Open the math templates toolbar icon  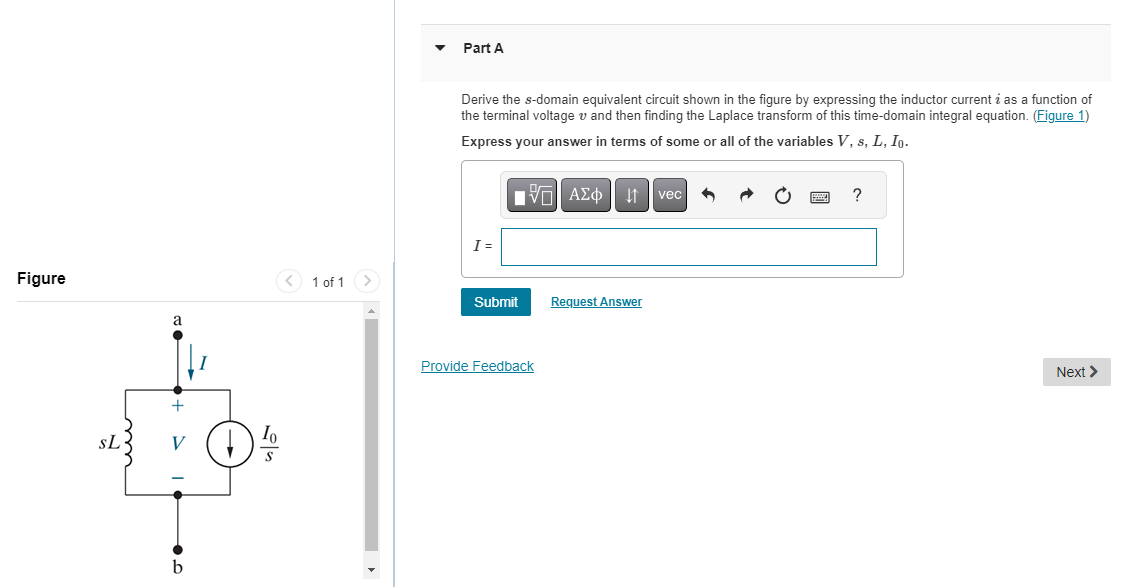531,195
